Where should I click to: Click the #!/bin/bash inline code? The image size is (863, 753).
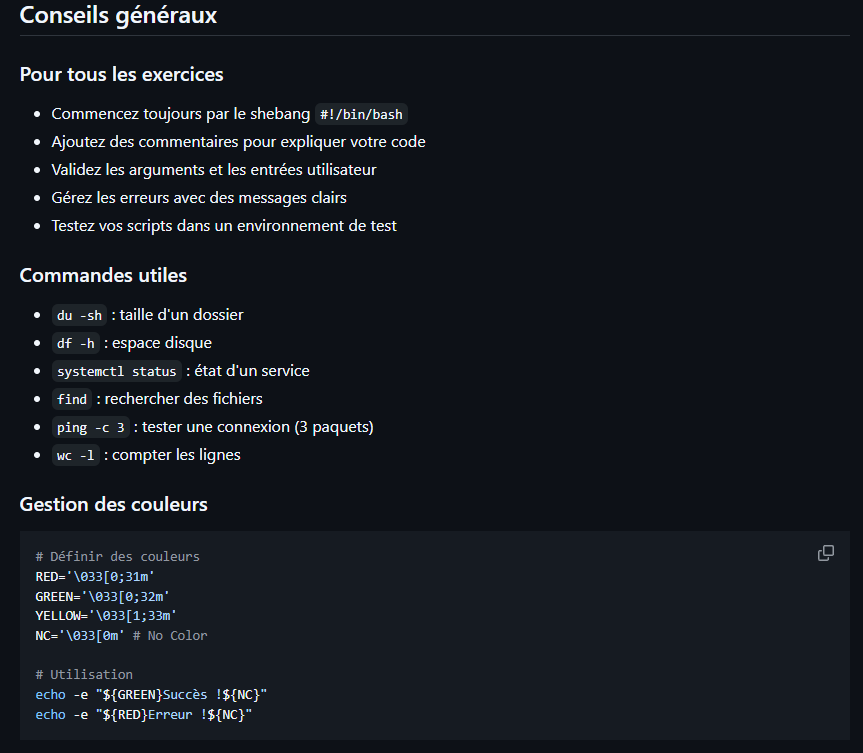click(361, 114)
